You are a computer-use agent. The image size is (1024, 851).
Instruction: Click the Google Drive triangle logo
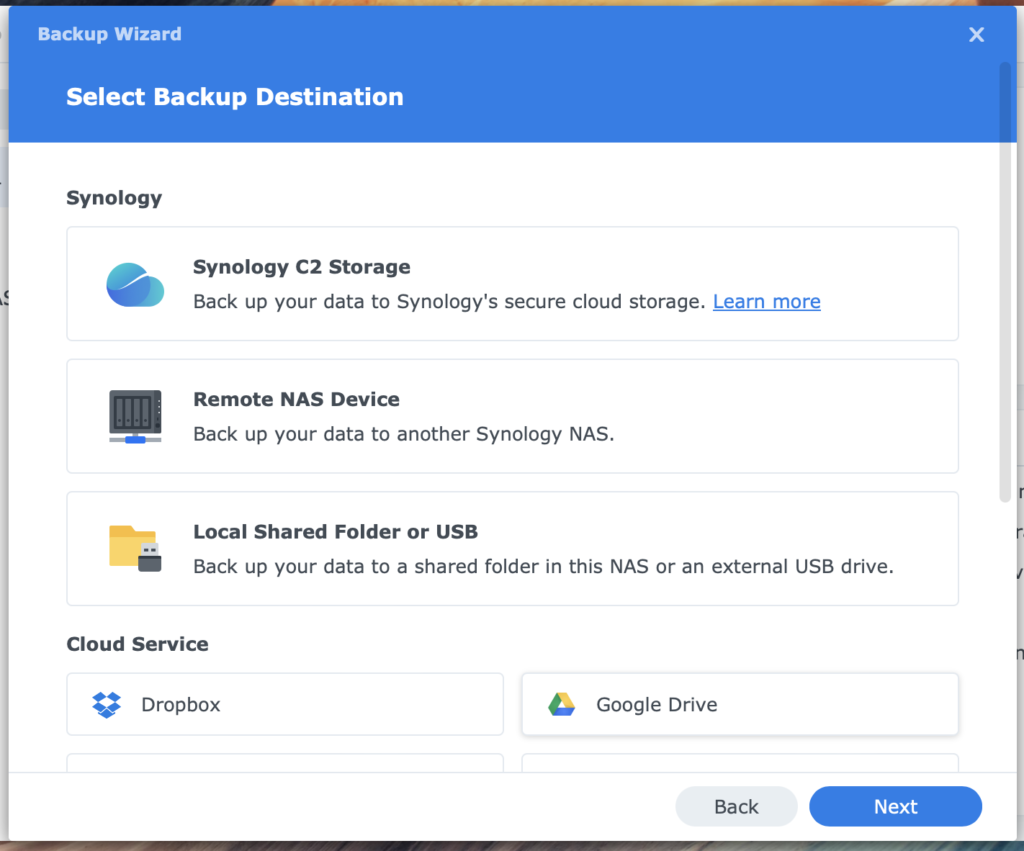[x=561, y=705]
